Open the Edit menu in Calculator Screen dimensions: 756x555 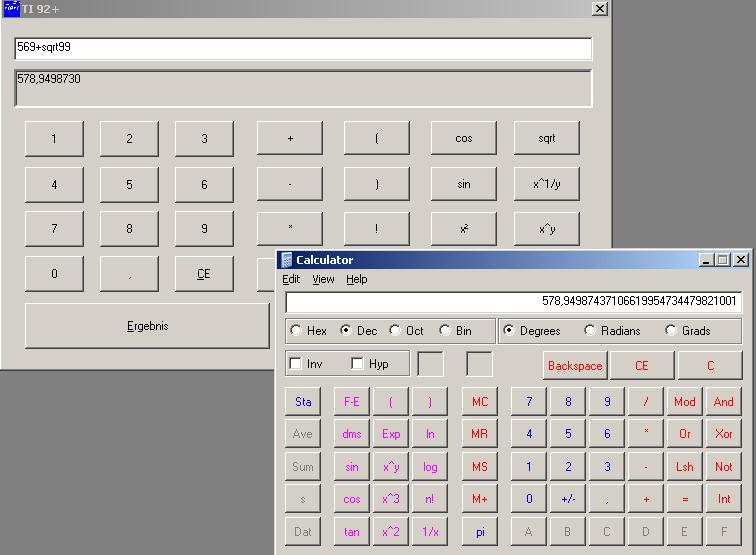(x=291, y=279)
